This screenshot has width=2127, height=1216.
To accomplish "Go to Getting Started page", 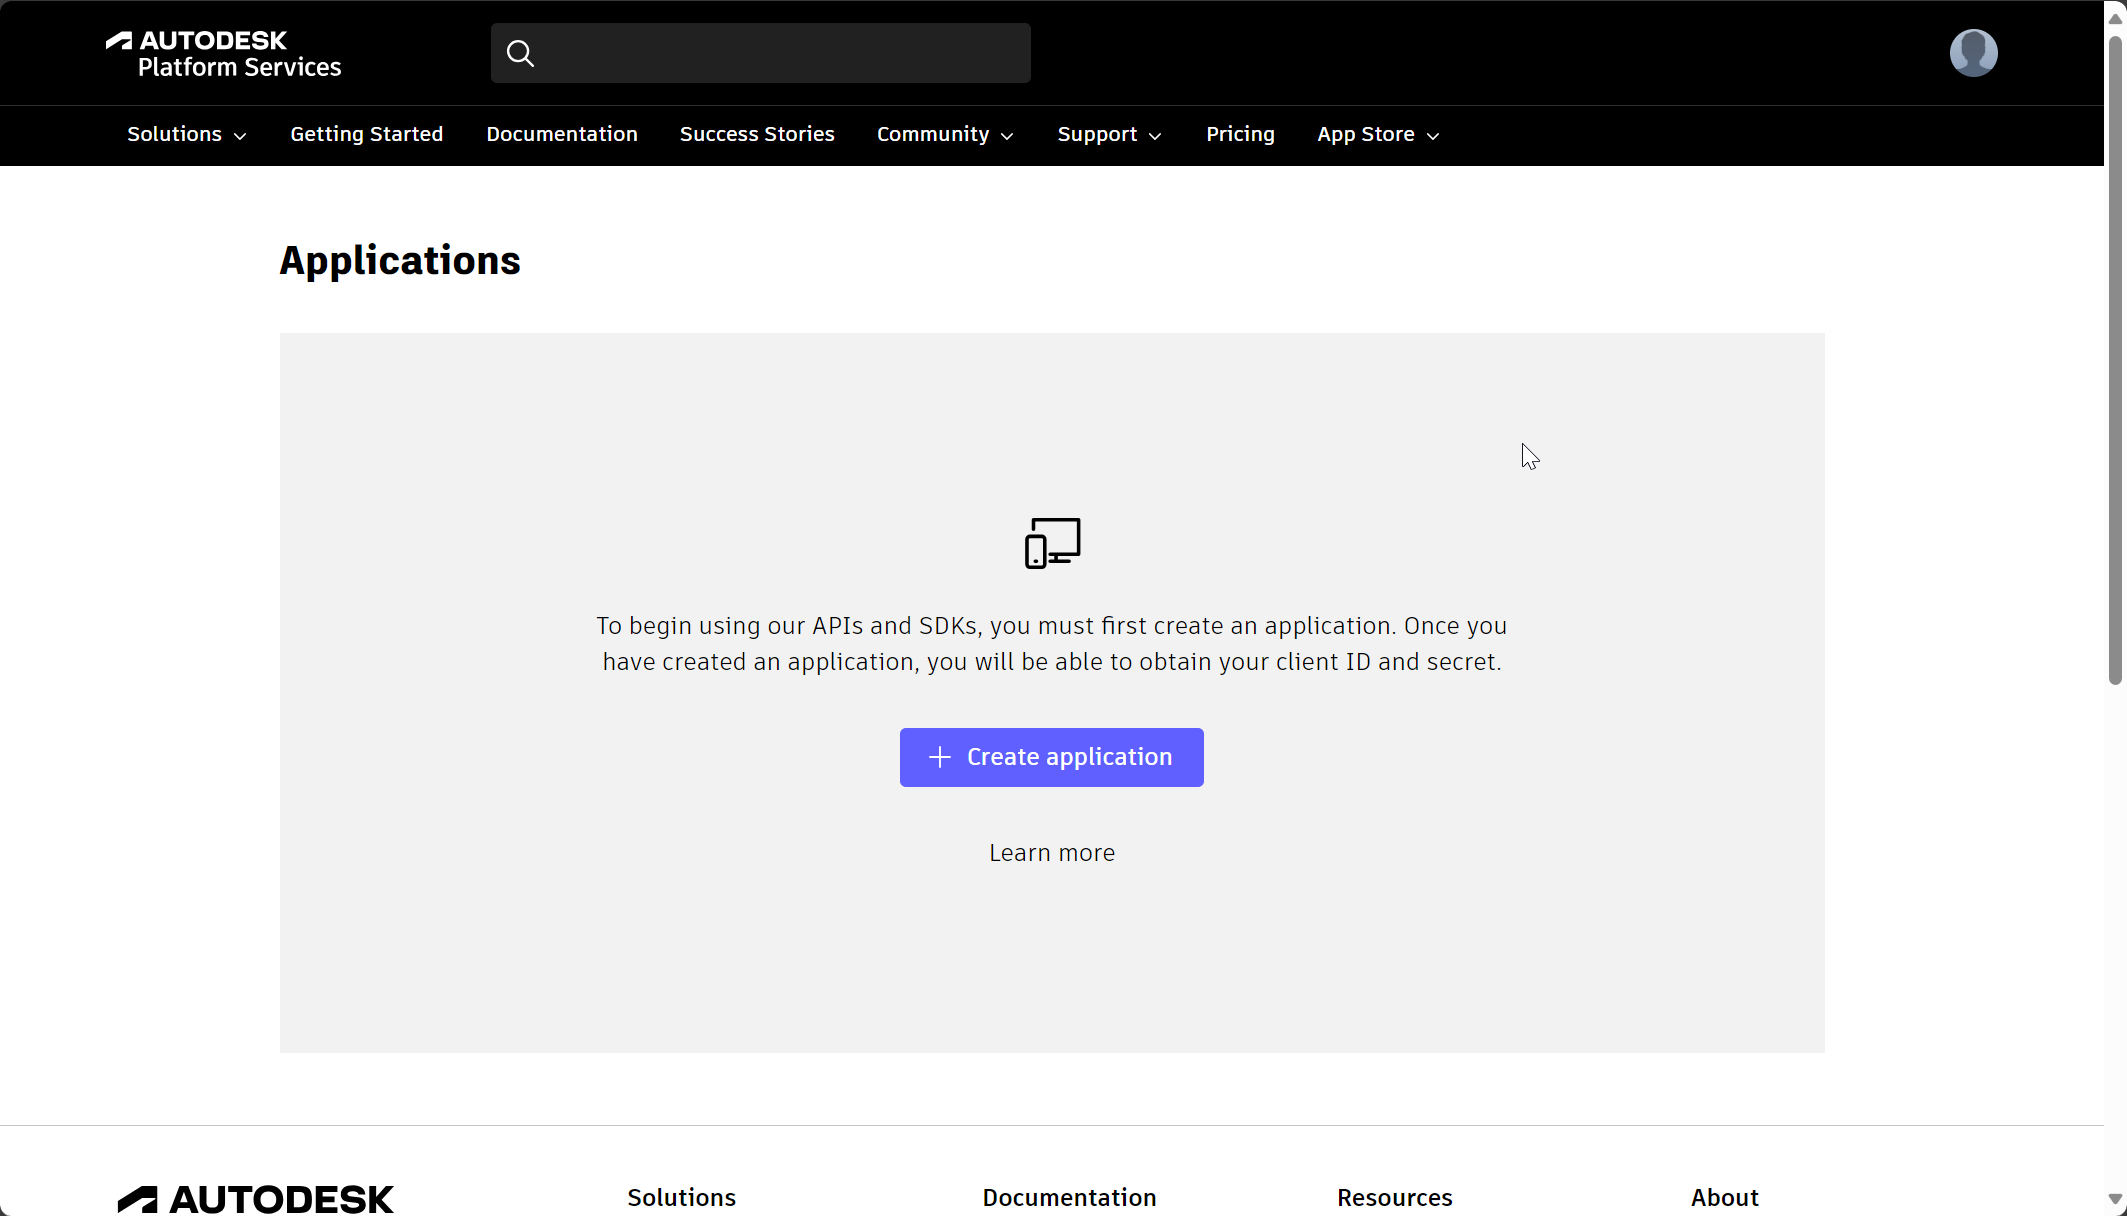I will tap(366, 135).
